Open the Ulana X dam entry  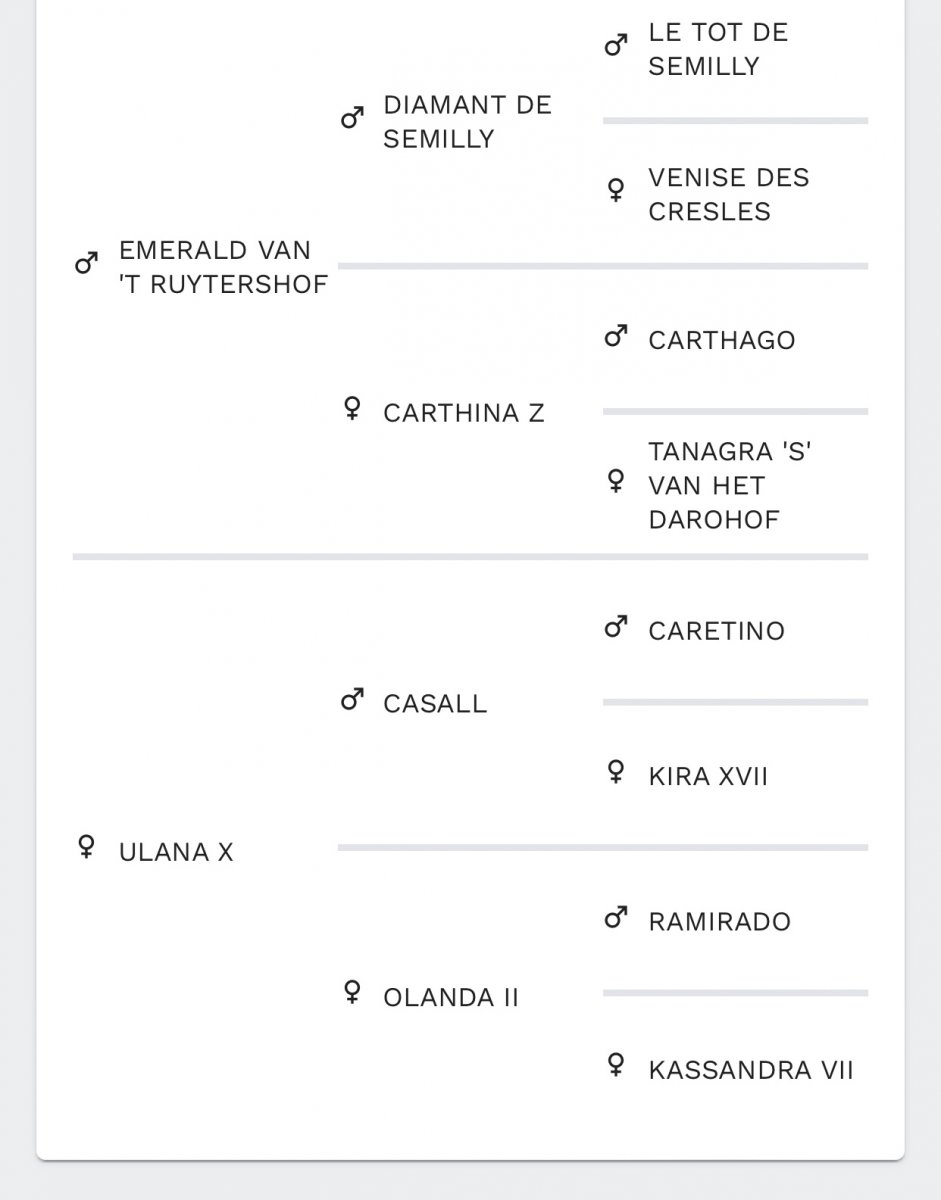pyautogui.click(x=176, y=852)
